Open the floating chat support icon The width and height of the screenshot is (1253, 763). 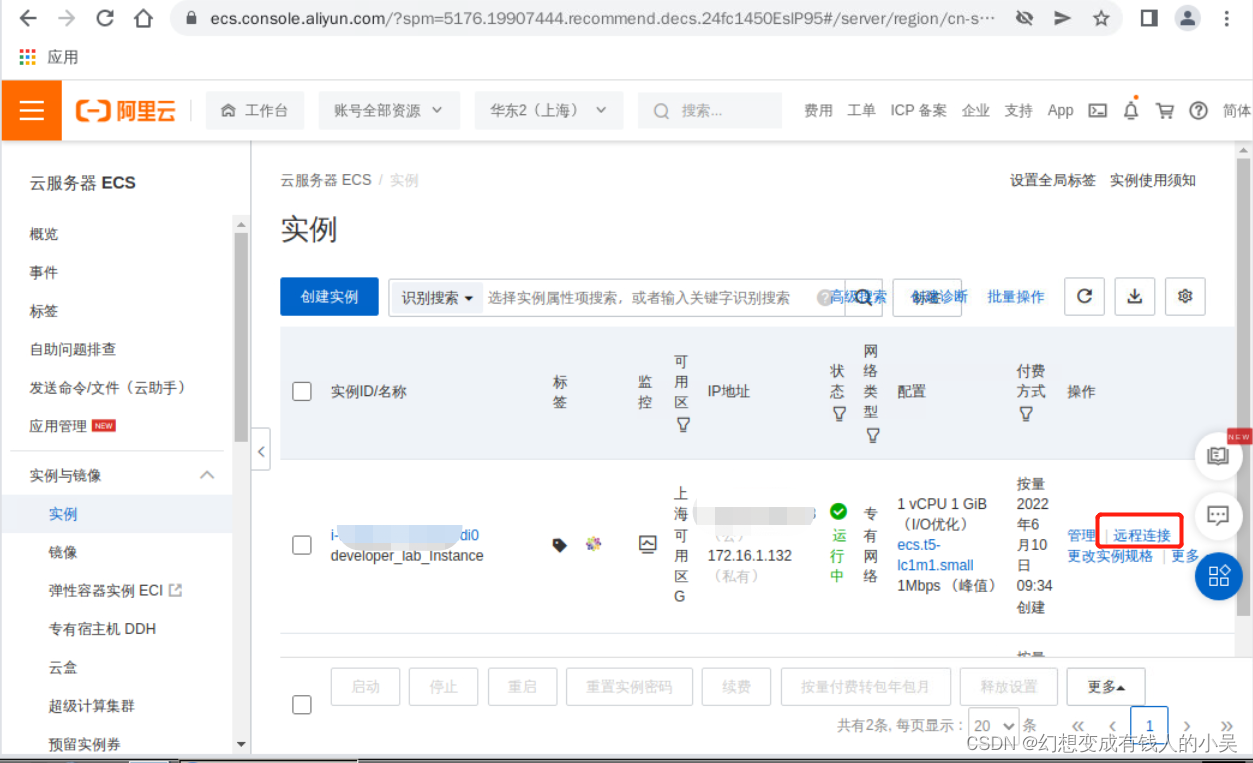point(1218,516)
